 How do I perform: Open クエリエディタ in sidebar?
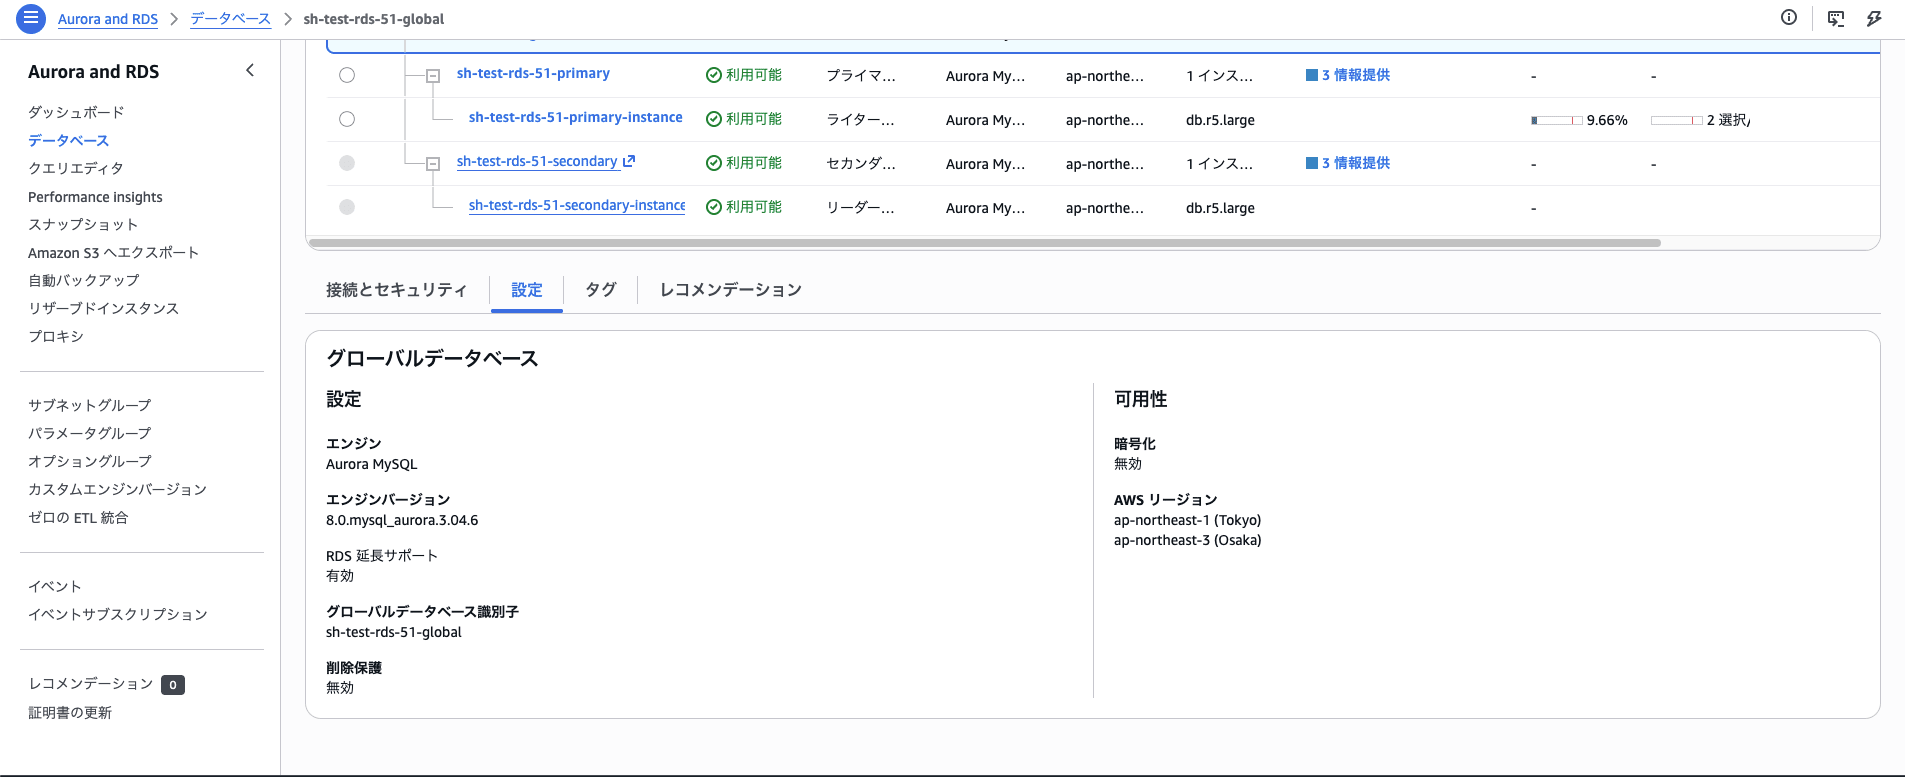[x=76, y=168]
